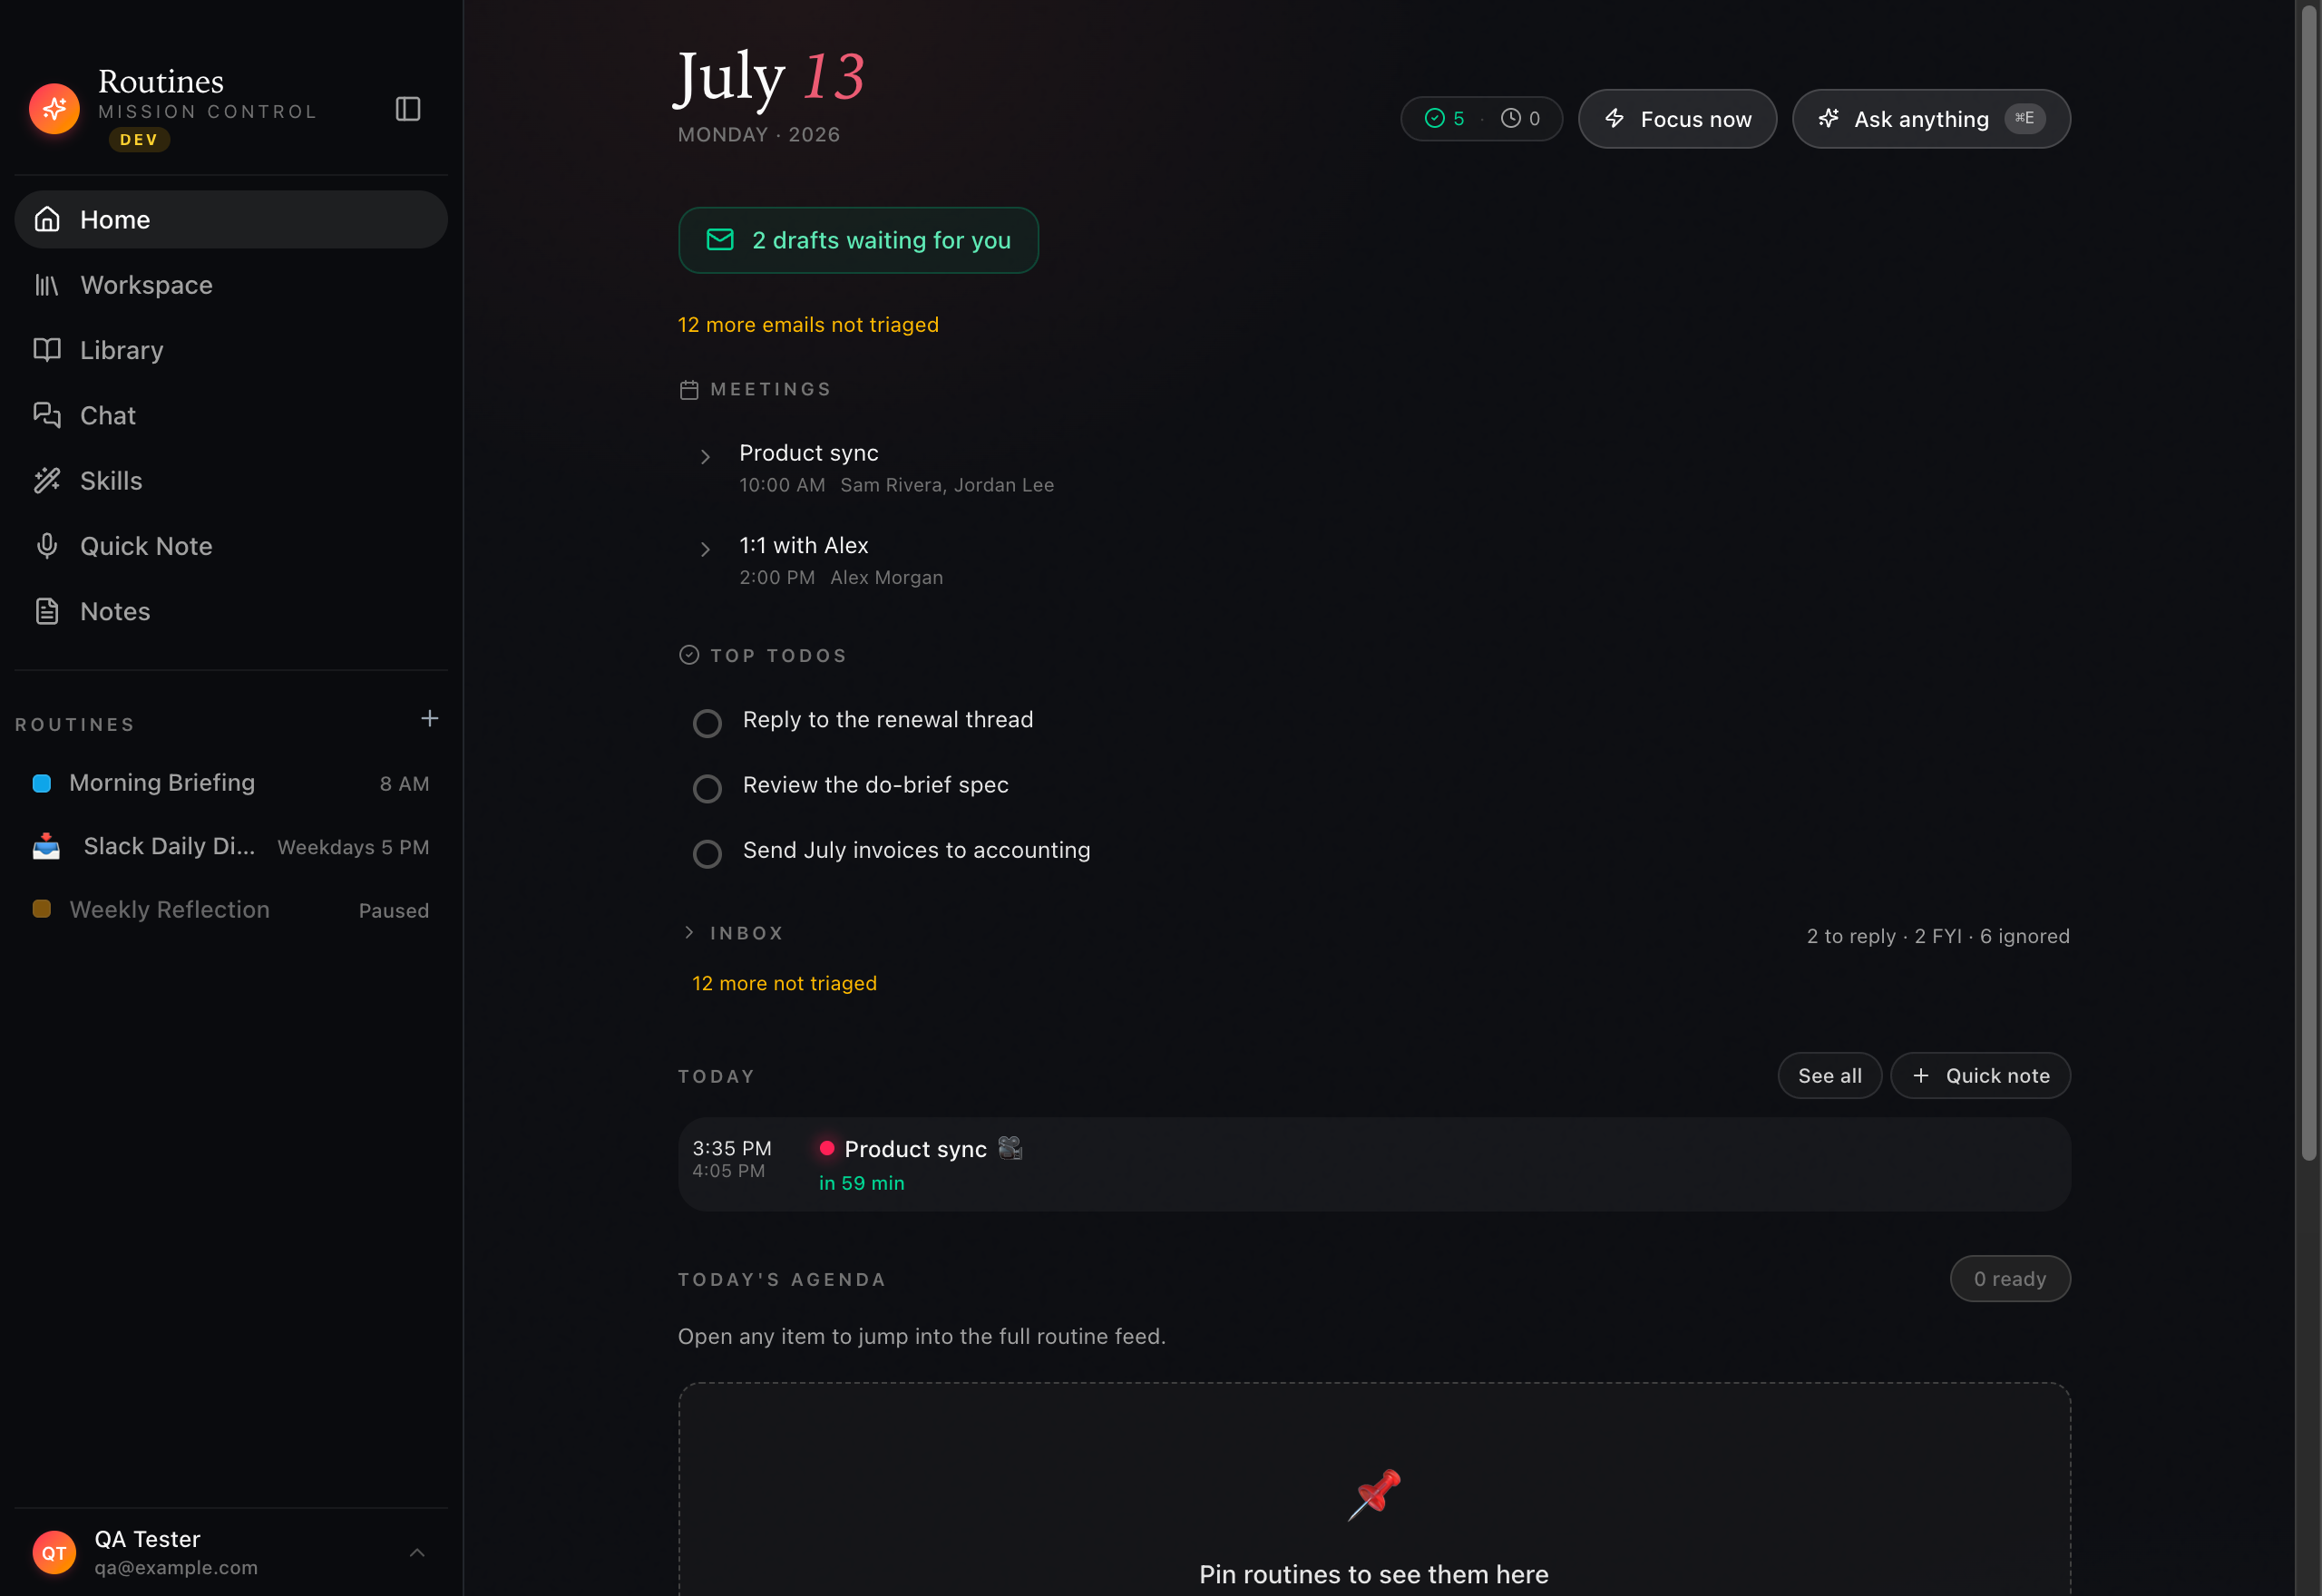Image resolution: width=2322 pixels, height=1596 pixels.
Task: Open Notes from the sidebar
Action: coord(231,611)
